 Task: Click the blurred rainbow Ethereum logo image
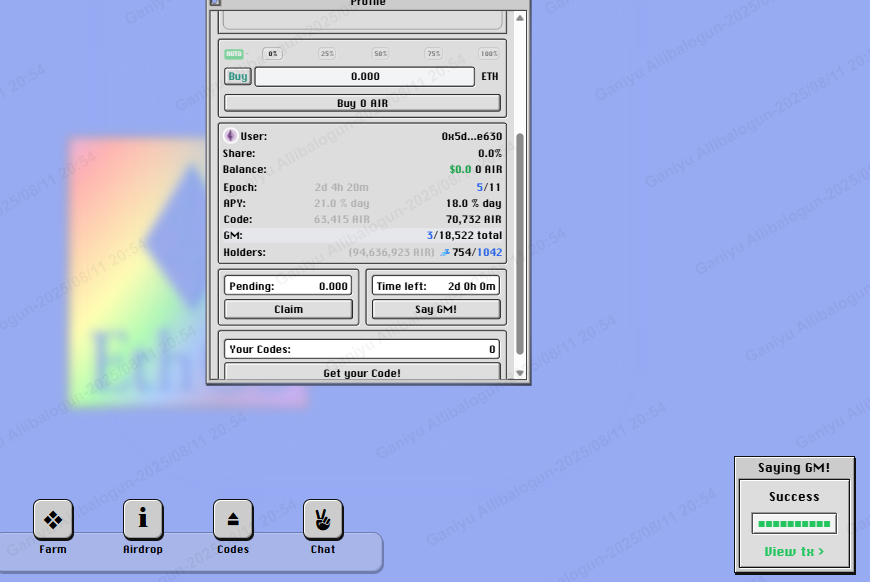point(139,274)
